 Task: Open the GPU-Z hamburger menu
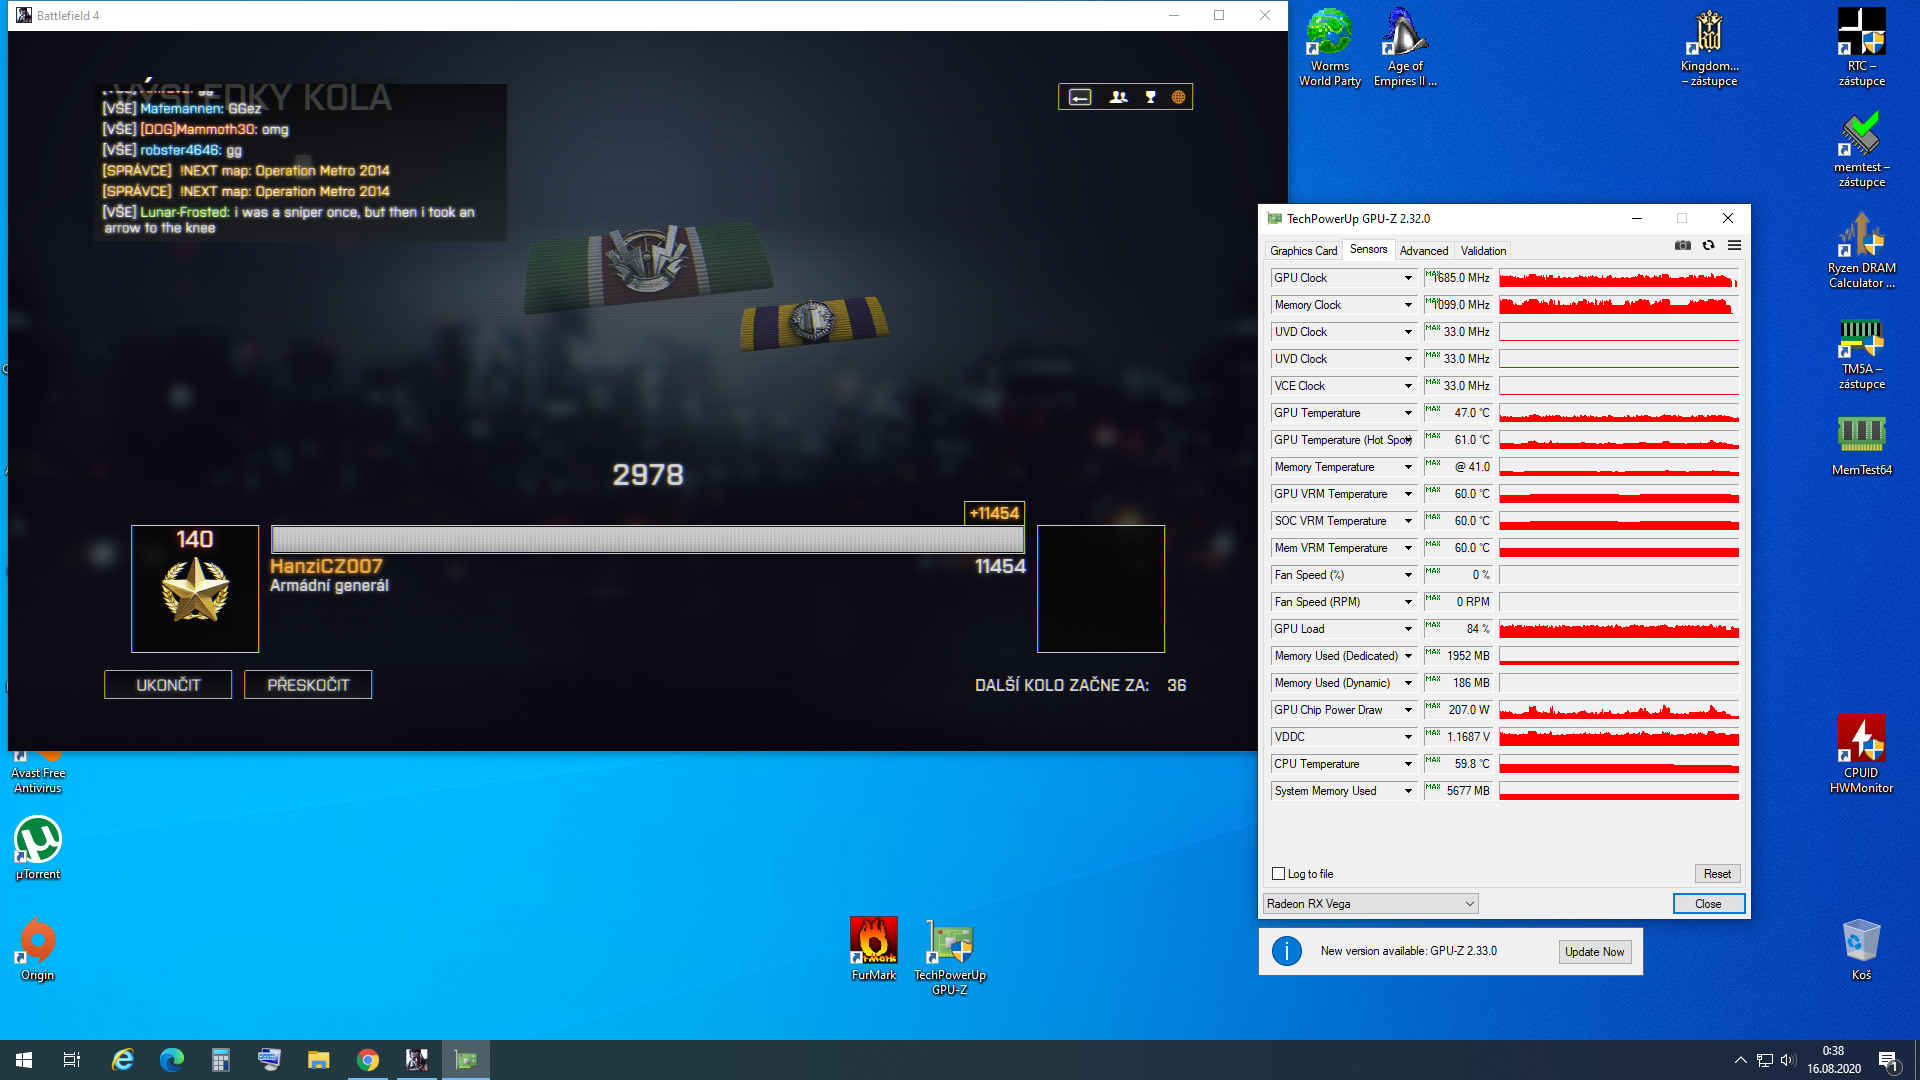(1735, 246)
